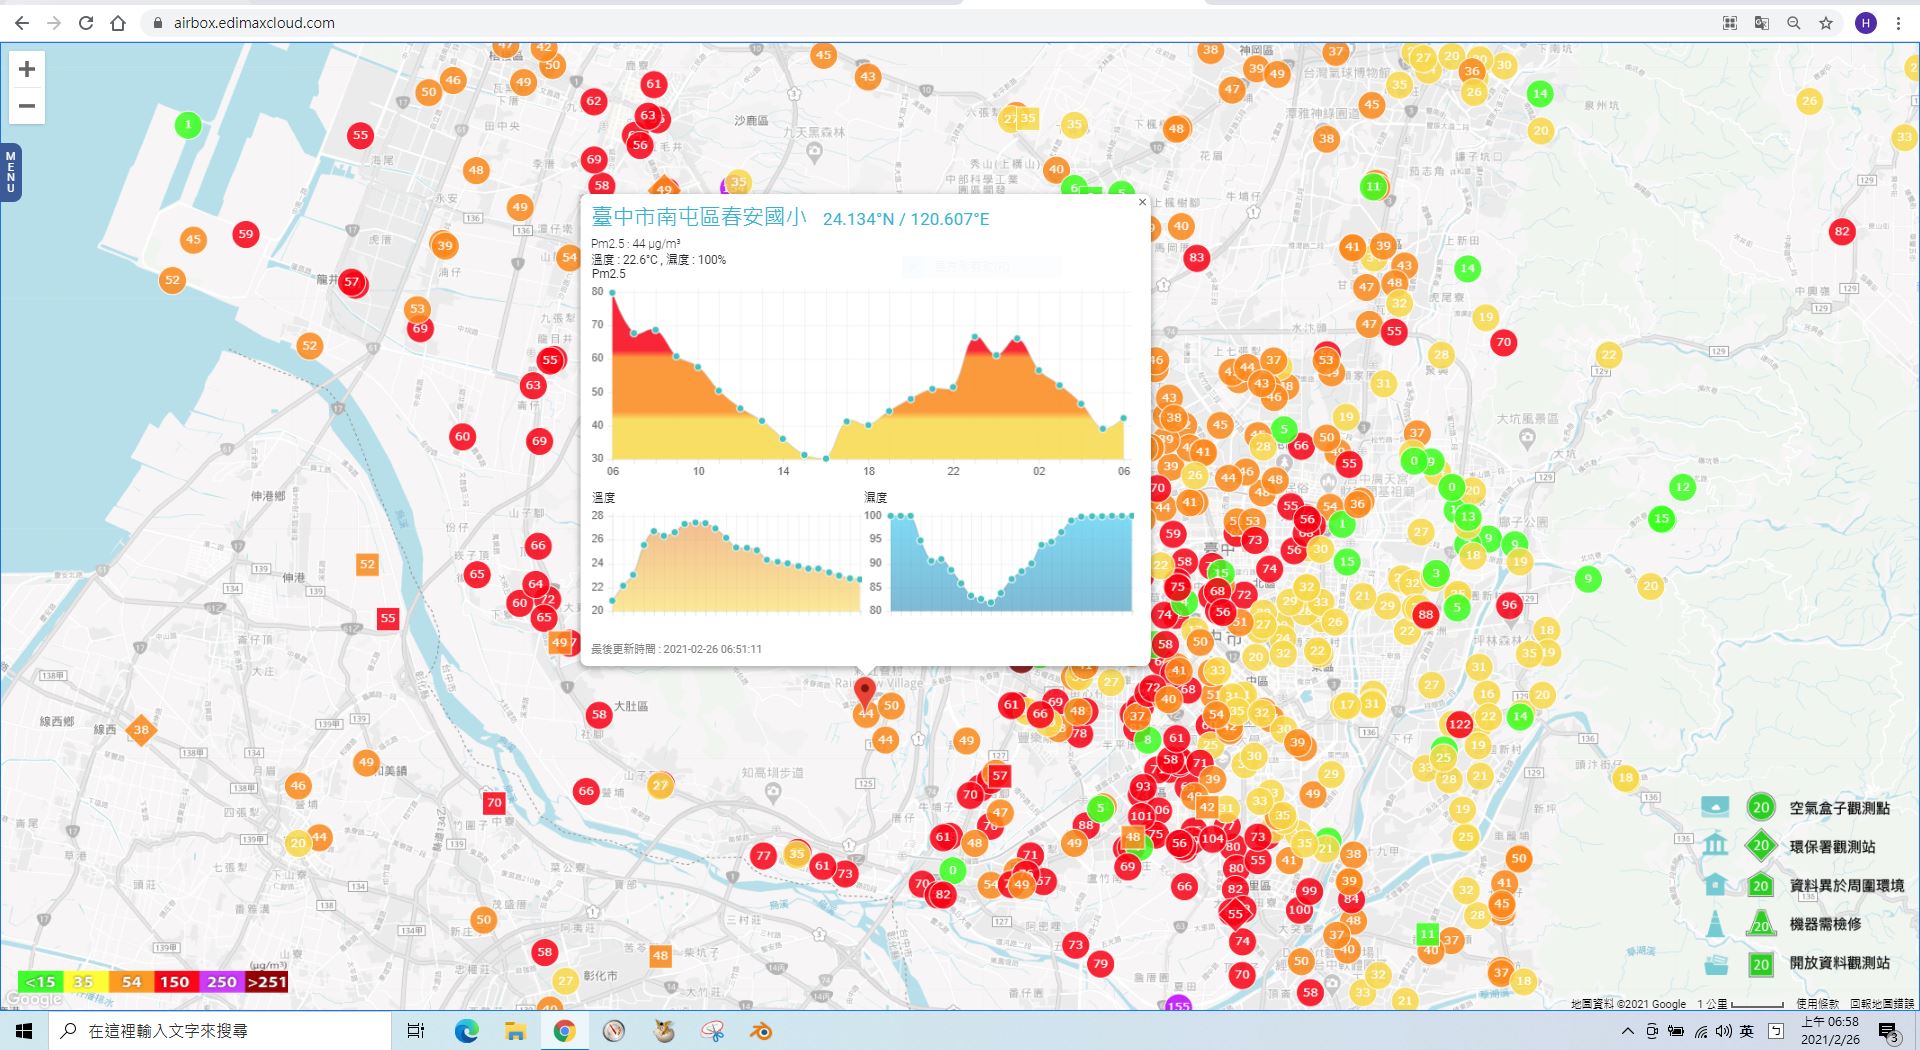Click the Google logo on map
This screenshot has height=1050, width=1920.
pyautogui.click(x=34, y=999)
